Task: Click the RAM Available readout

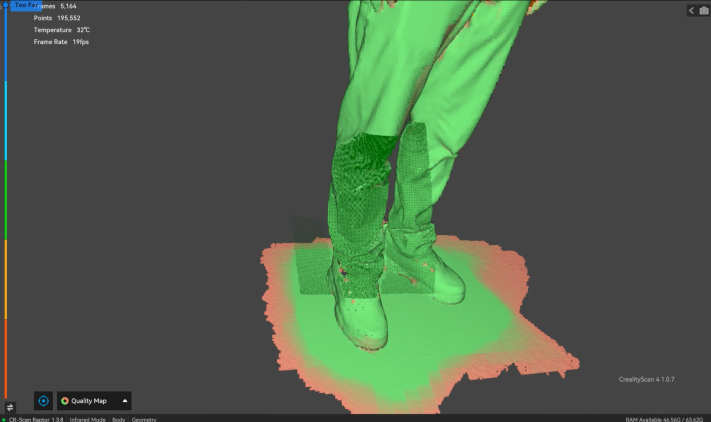Action: (666, 419)
